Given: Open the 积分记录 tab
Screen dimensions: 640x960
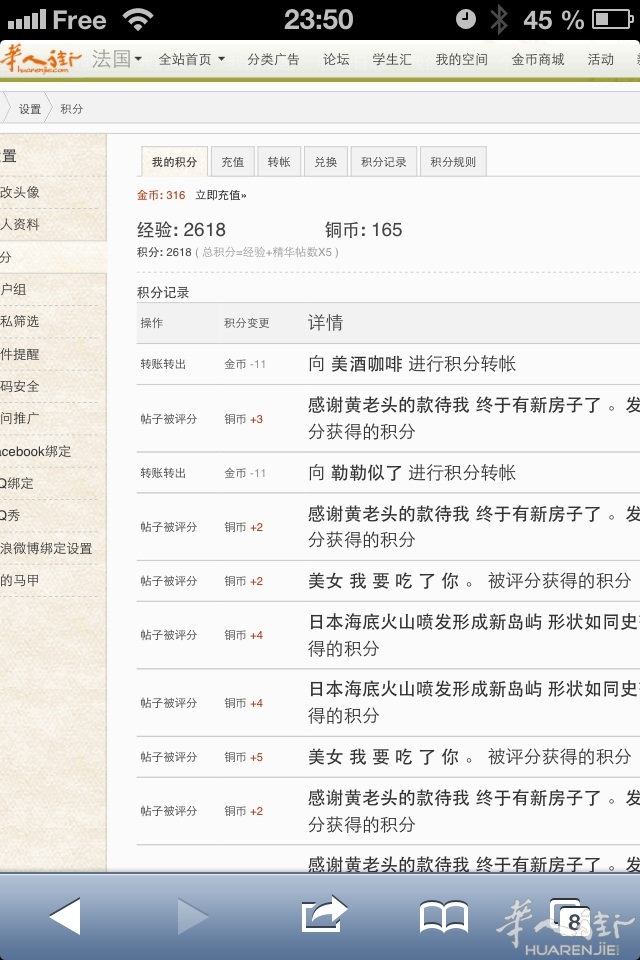Looking at the screenshot, I should pyautogui.click(x=383, y=162).
